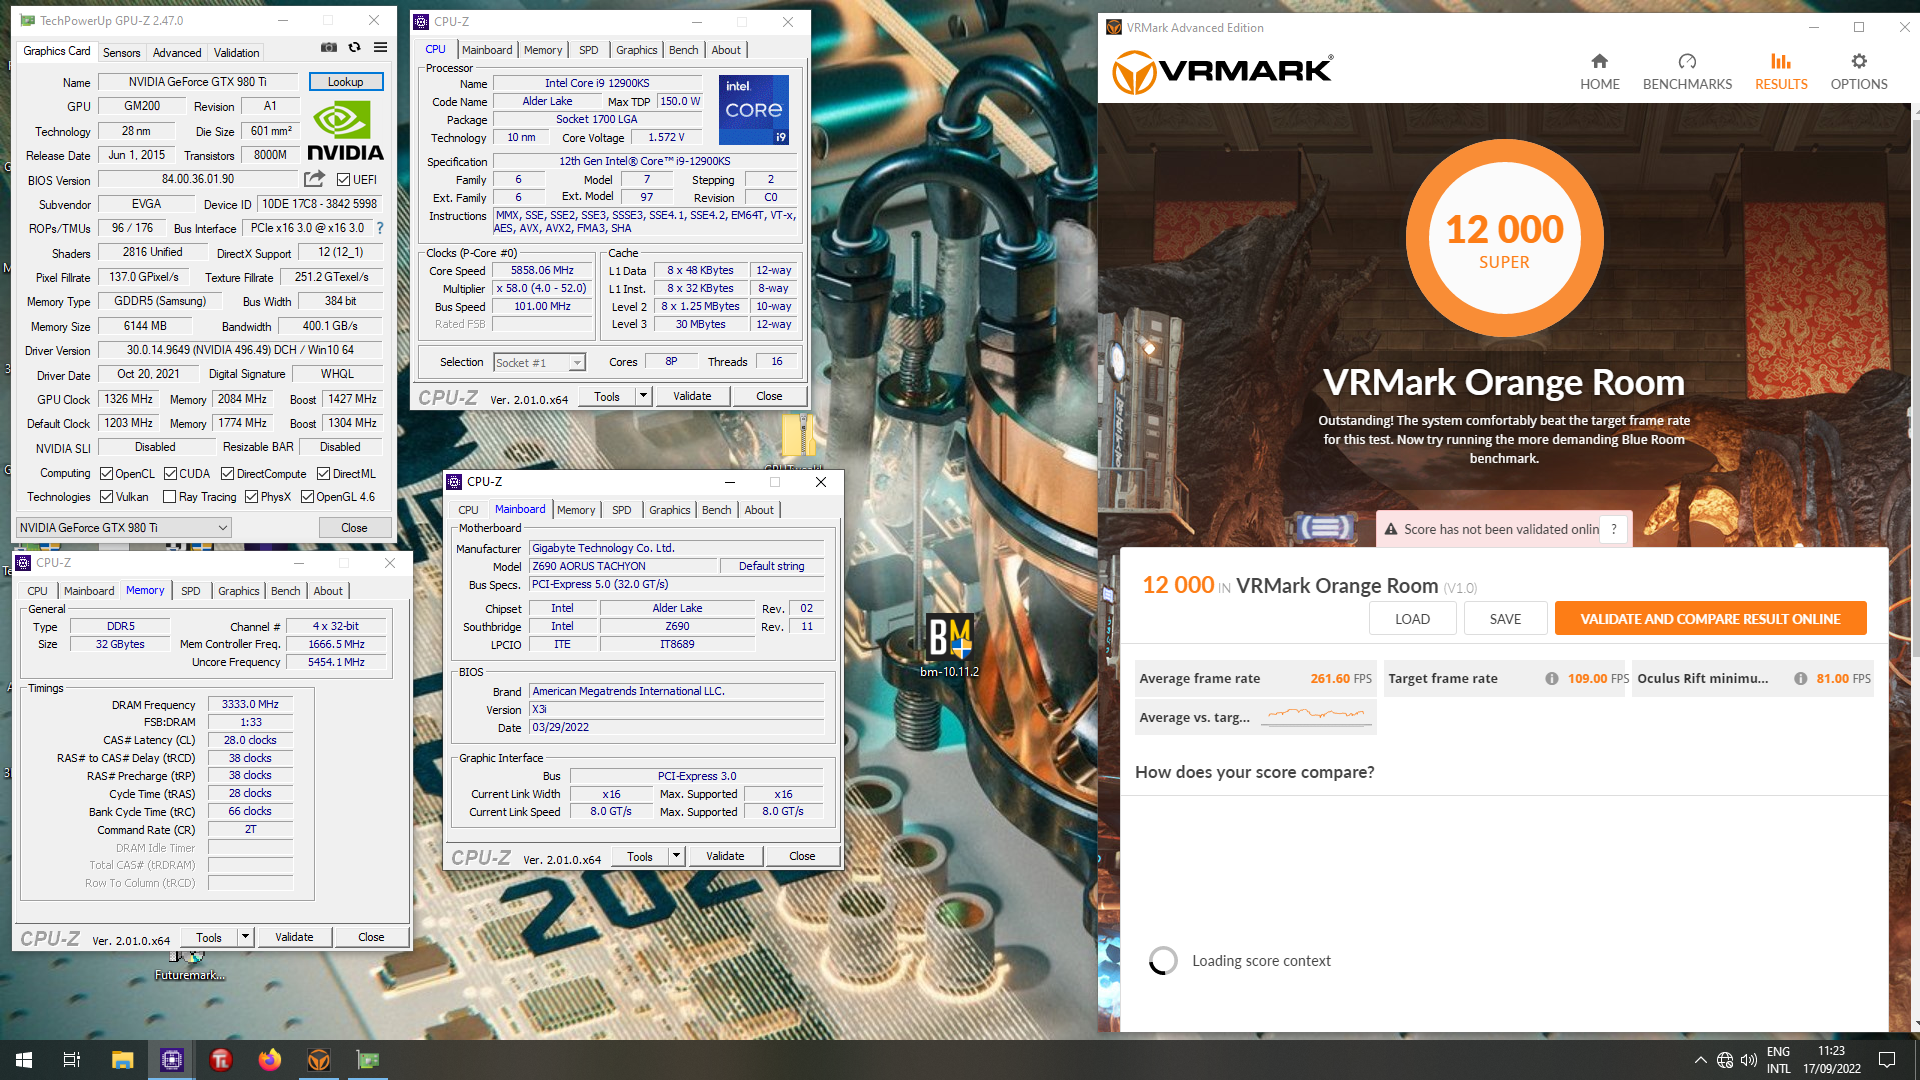The image size is (1920, 1080).
Task: Toggle OpenCL checkbox
Action: click(x=107, y=474)
